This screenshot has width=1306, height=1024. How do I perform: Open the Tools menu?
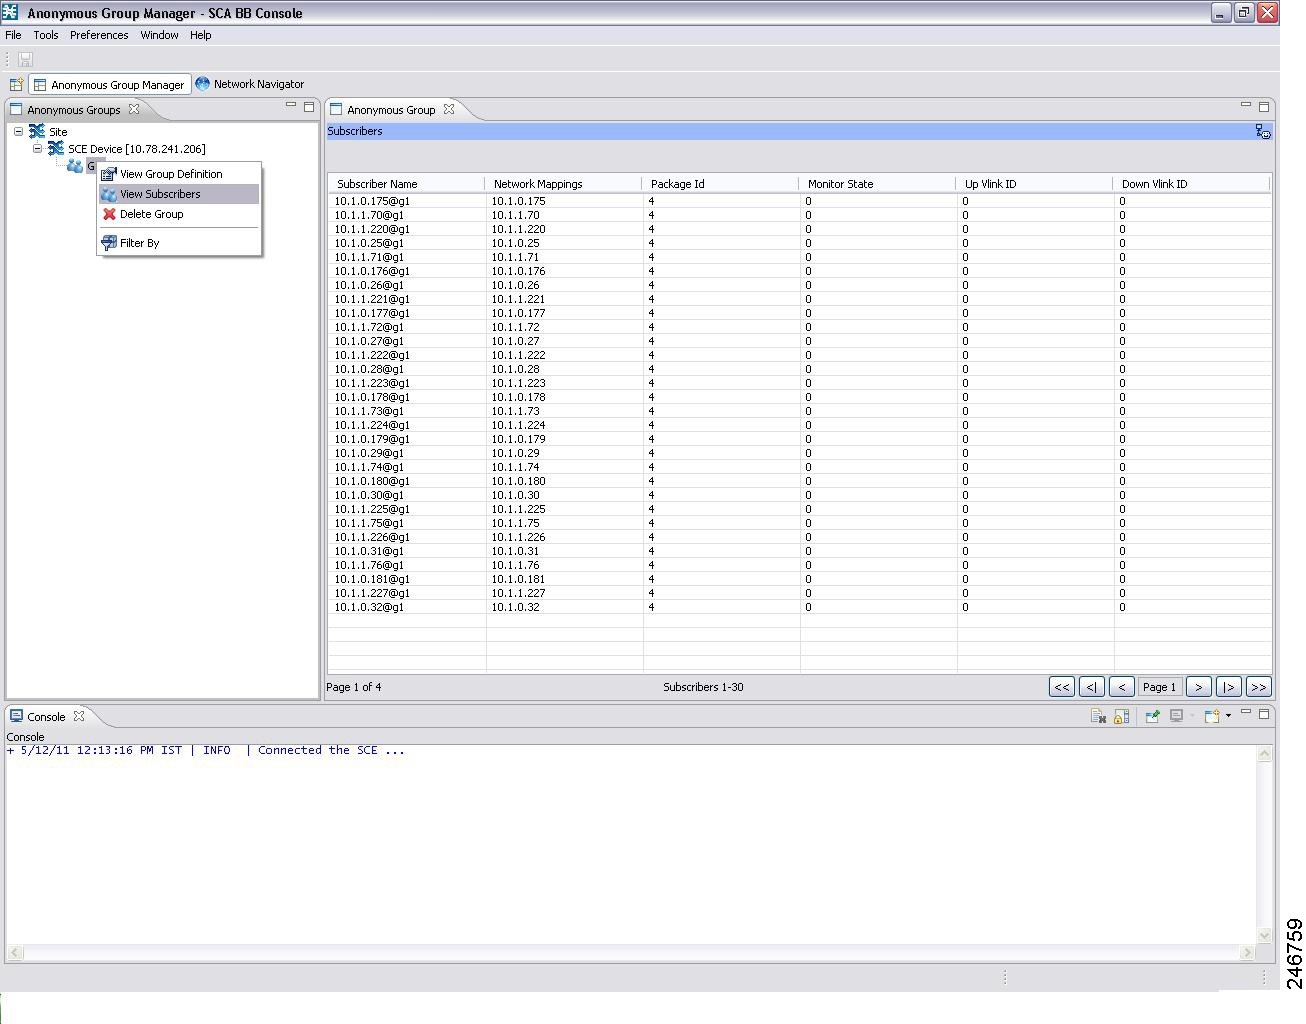pos(45,35)
